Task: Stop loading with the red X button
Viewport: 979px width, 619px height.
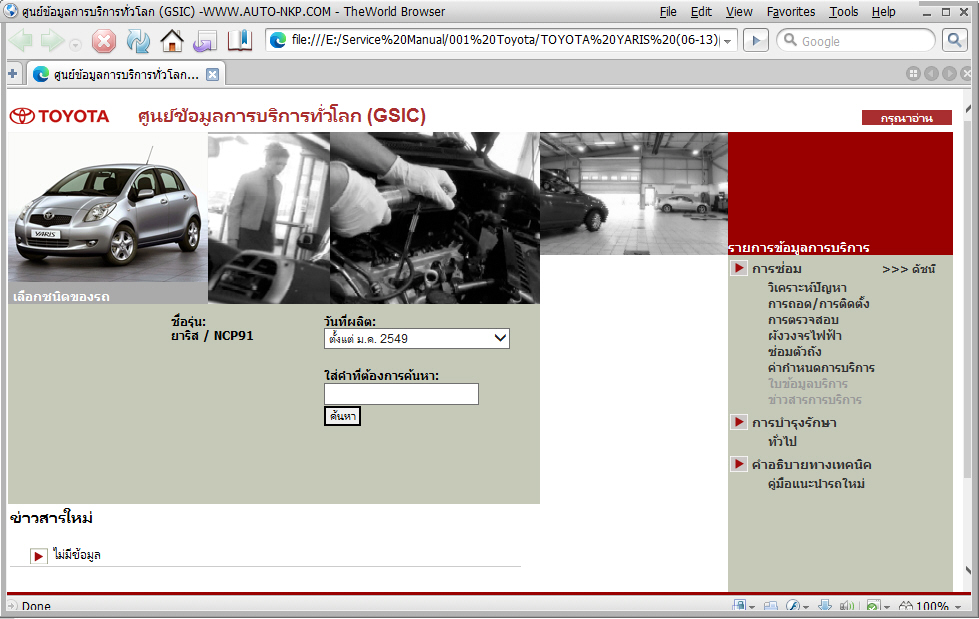Action: [x=104, y=41]
